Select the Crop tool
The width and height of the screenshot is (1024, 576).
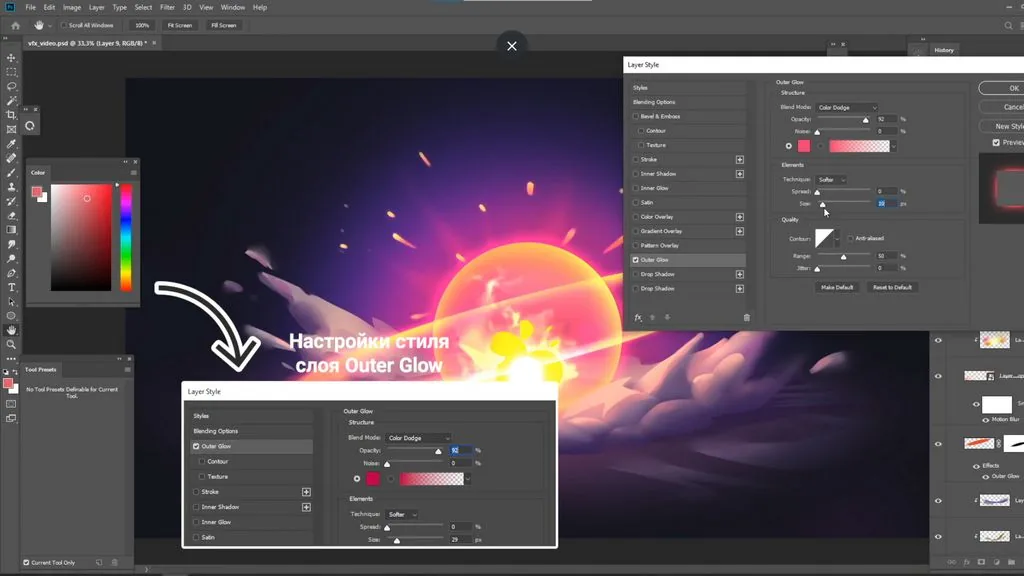coord(11,115)
